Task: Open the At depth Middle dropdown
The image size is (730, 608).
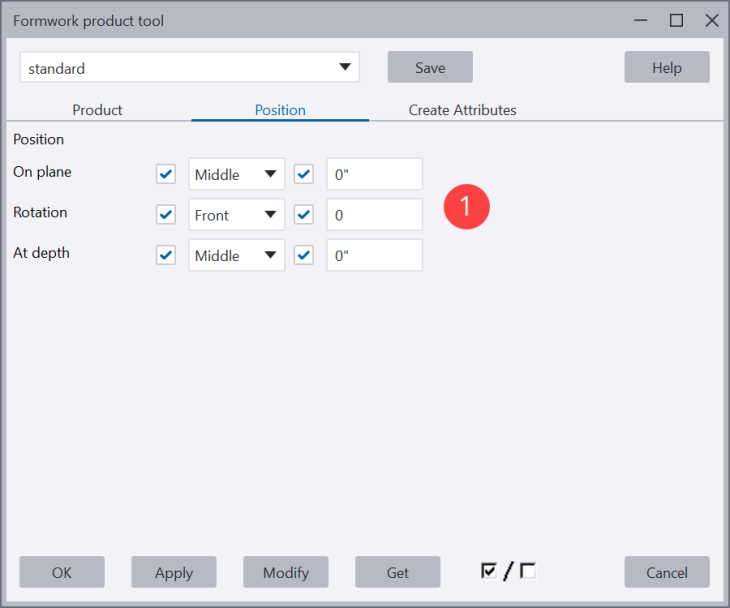Action: 236,255
